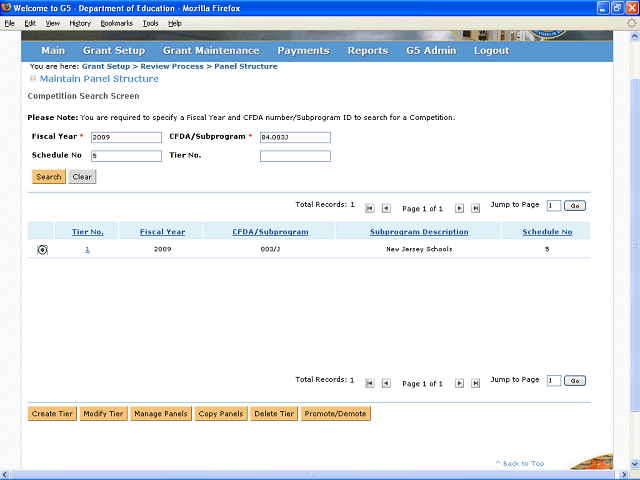
Task: Open the View menu
Action: coord(52,23)
